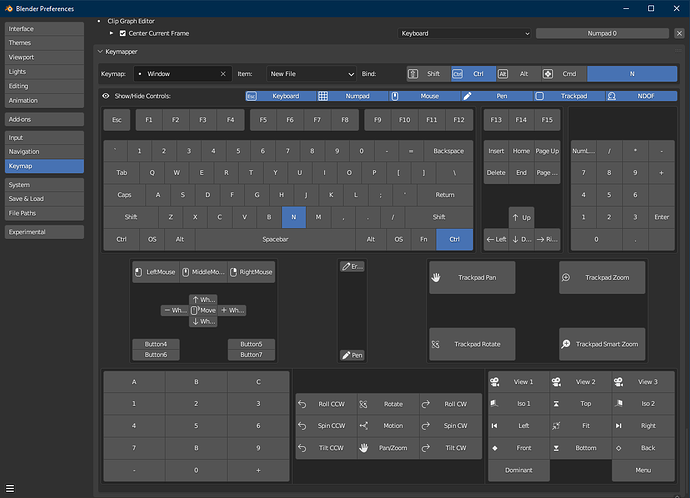Select the Left arrow key

[496, 239]
